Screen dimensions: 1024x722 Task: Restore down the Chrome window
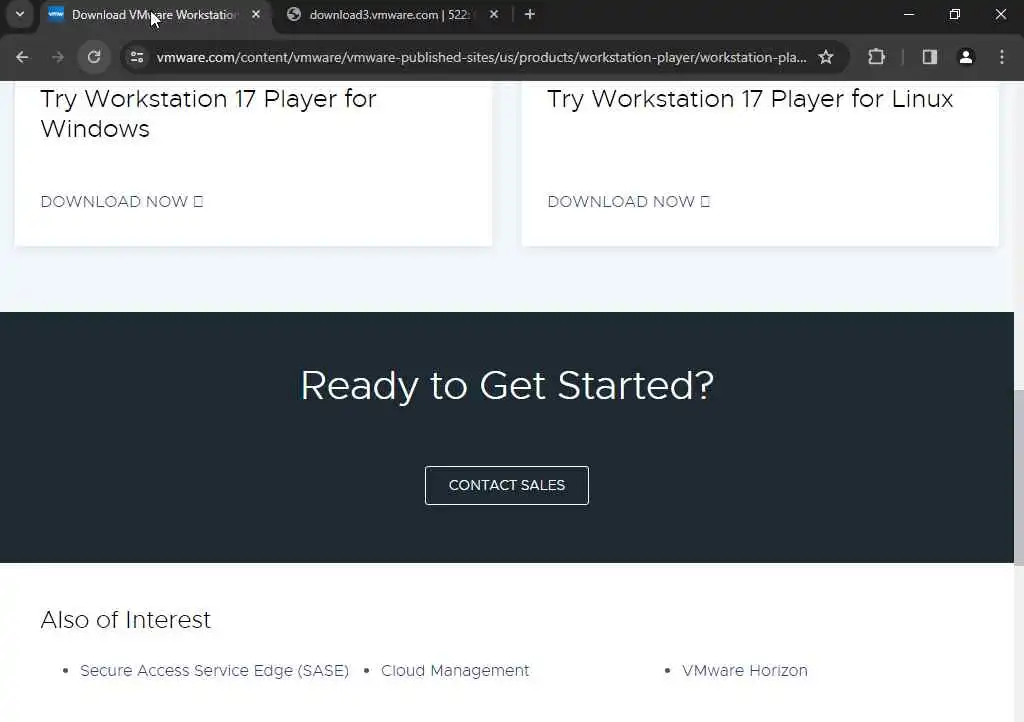pyautogui.click(x=955, y=14)
